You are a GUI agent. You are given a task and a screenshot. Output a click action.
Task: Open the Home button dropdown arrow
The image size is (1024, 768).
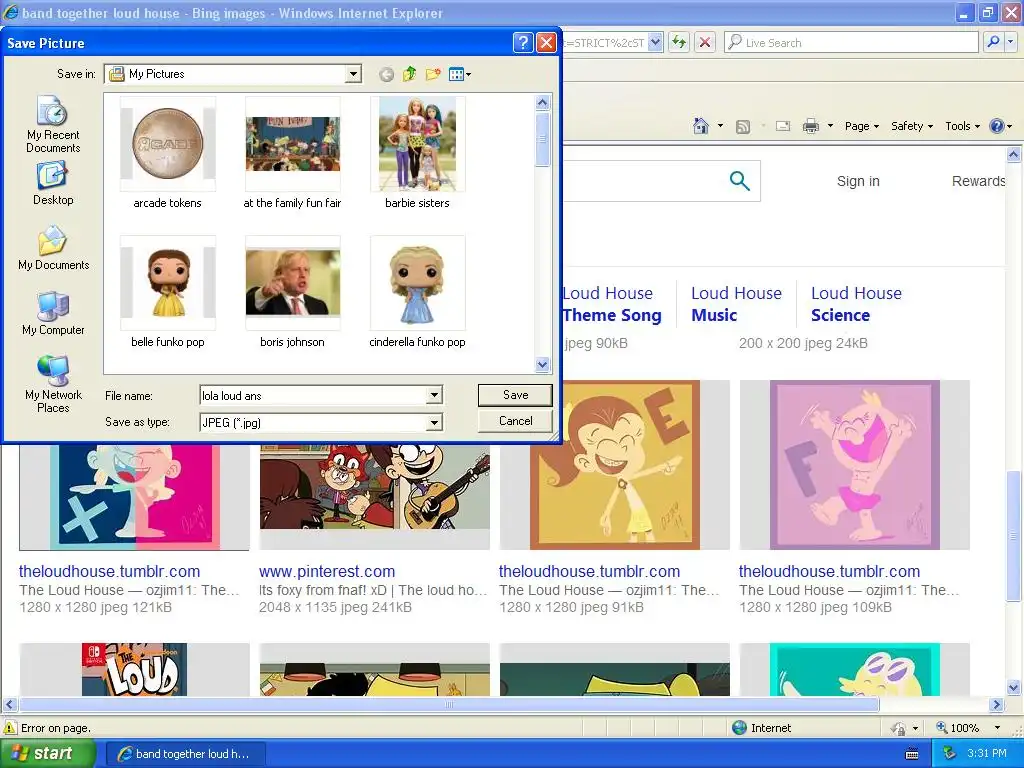tap(720, 126)
